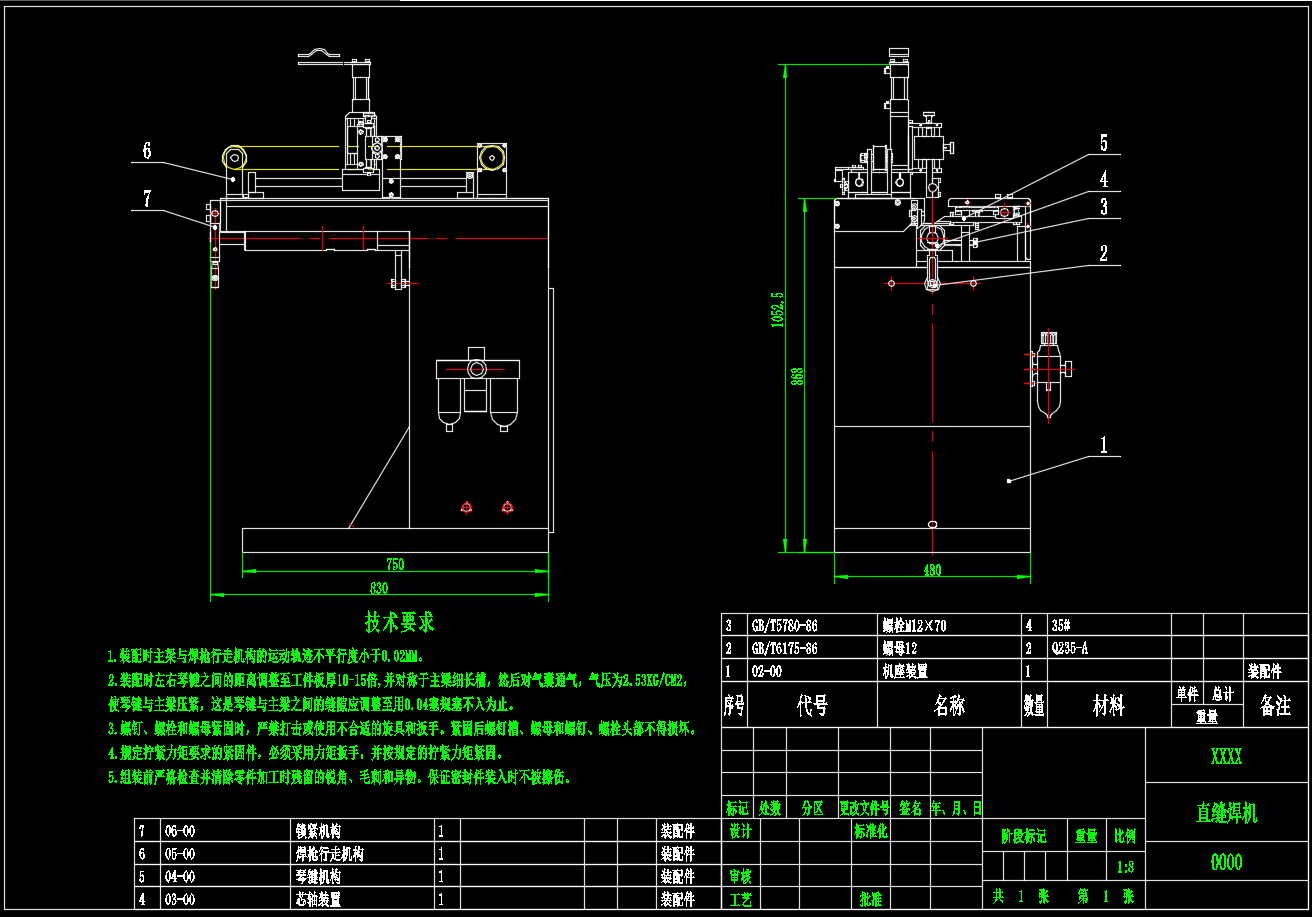Select part callout number 1 in side view

click(1104, 446)
